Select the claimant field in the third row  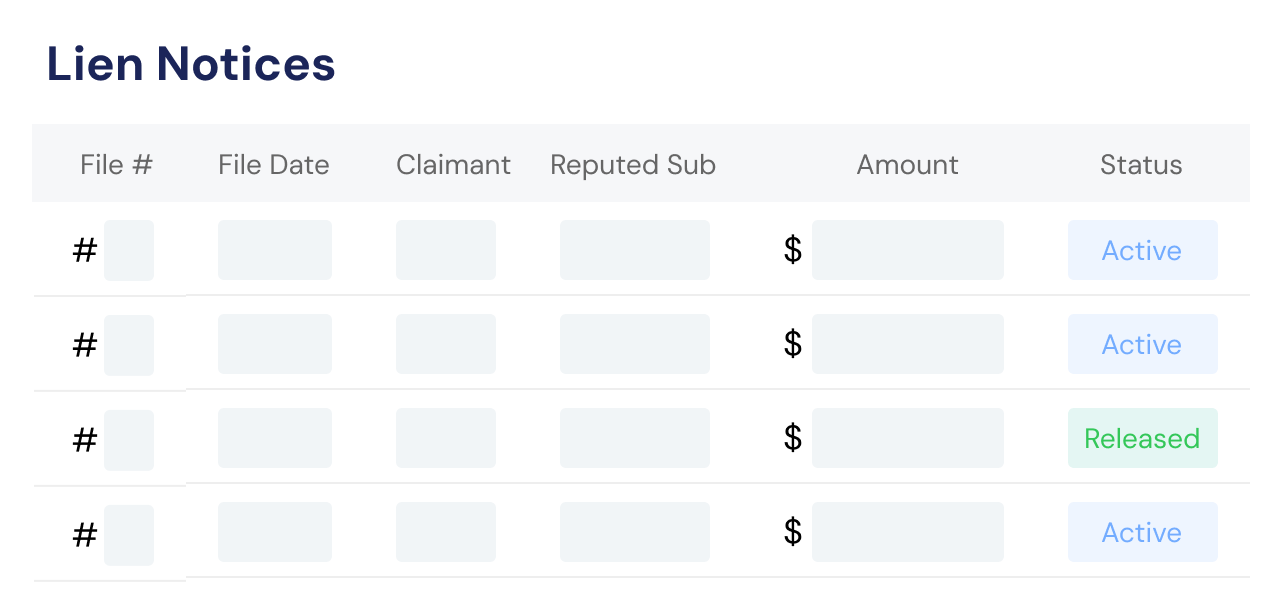point(446,438)
